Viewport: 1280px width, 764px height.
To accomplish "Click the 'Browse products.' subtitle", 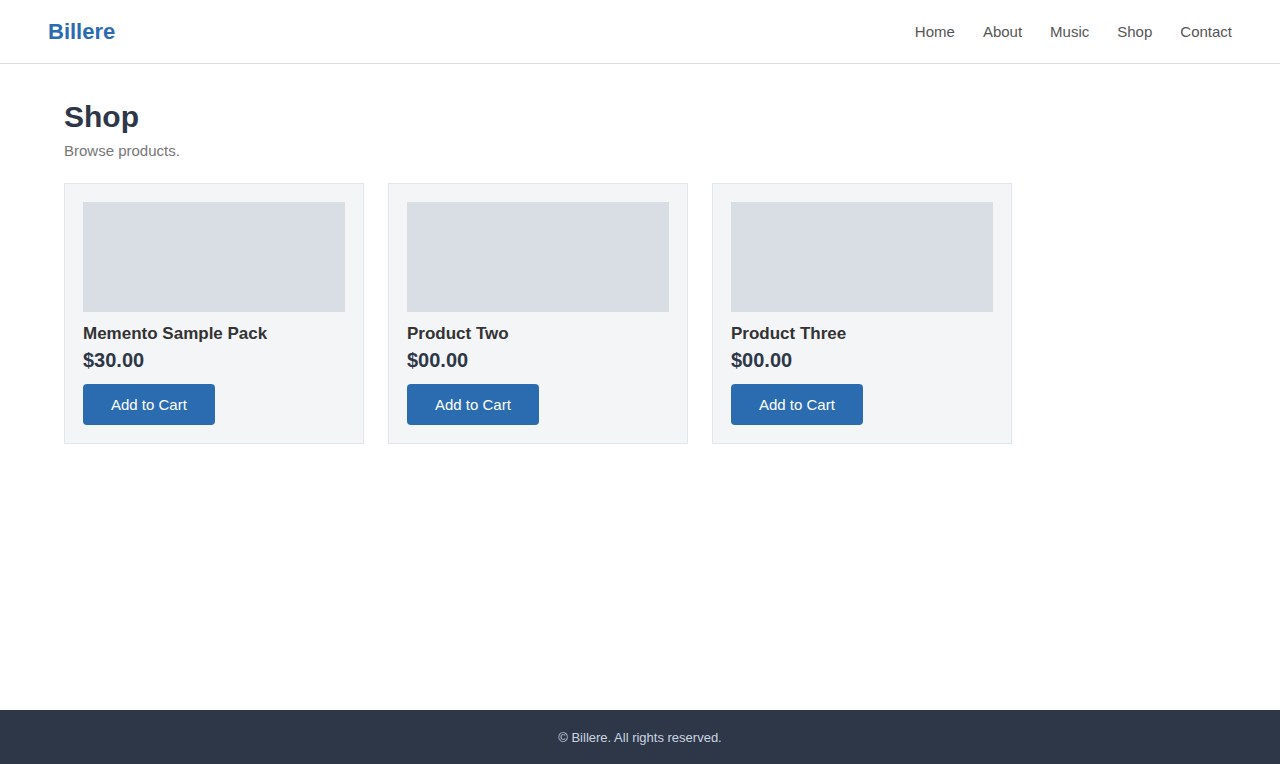I will tap(122, 151).
